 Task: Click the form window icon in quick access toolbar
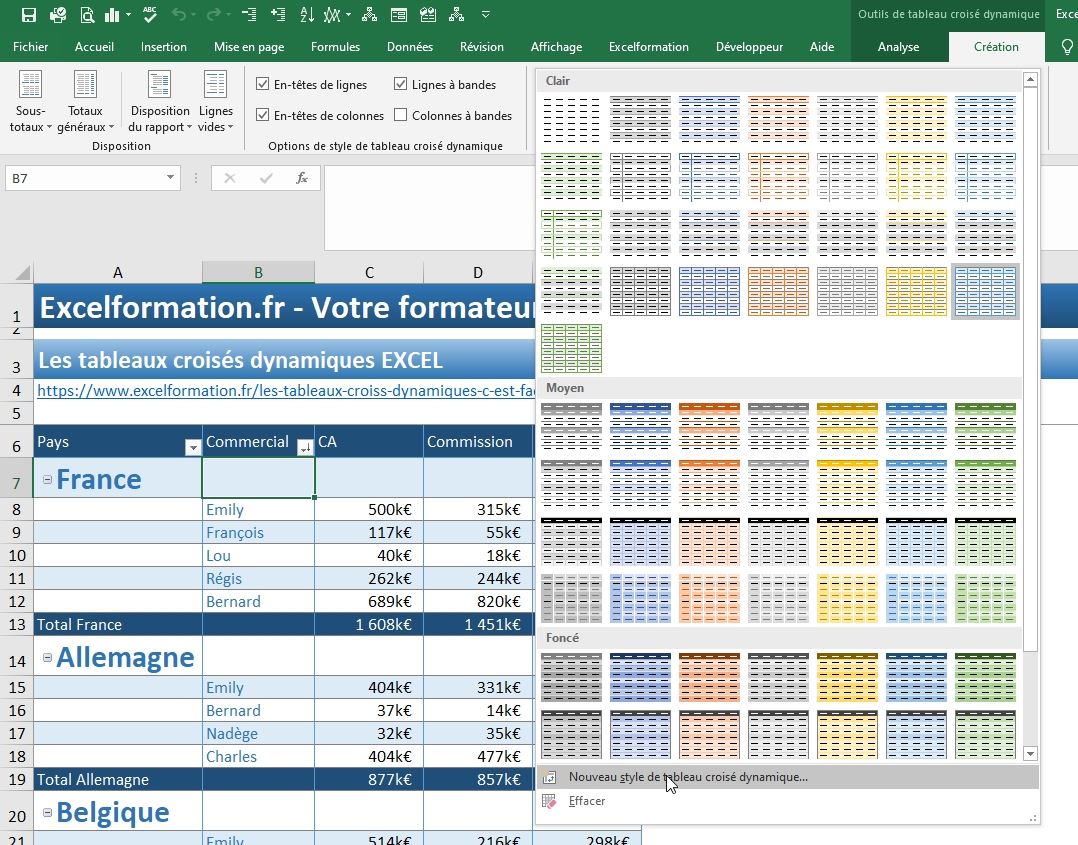coord(398,14)
